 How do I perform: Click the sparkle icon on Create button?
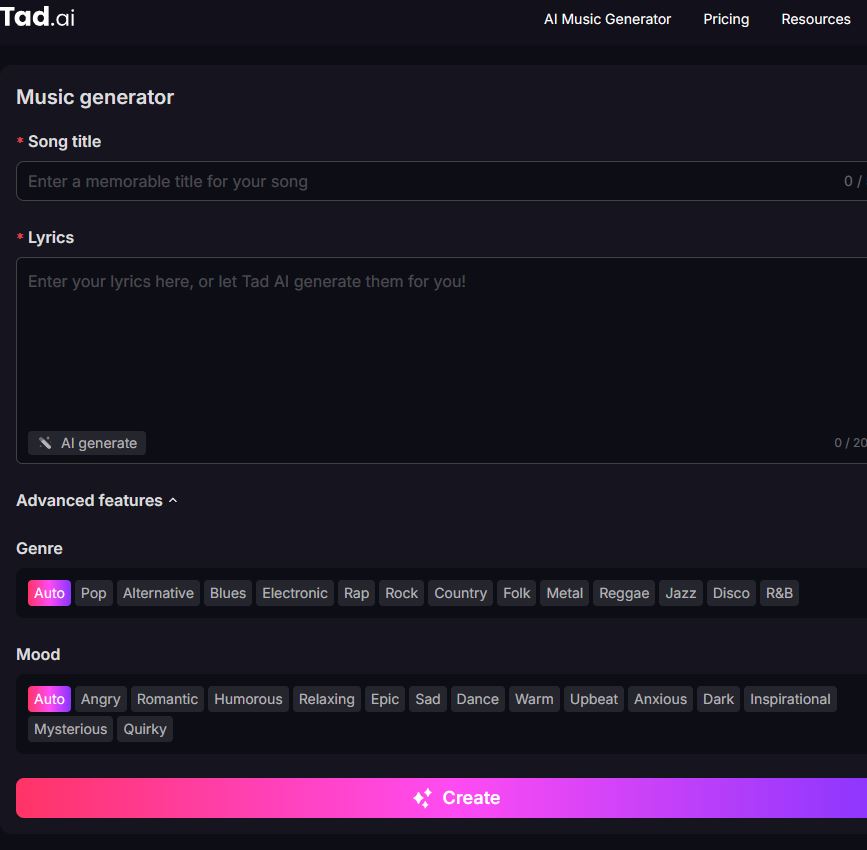coord(422,798)
